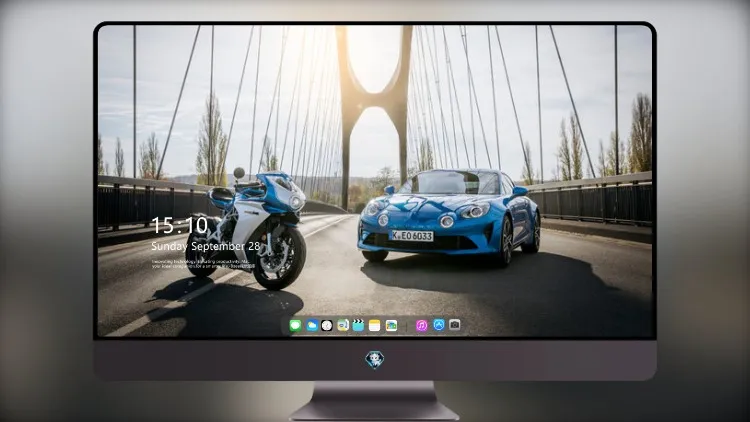Click the logo badge on monitor chin

(375, 360)
